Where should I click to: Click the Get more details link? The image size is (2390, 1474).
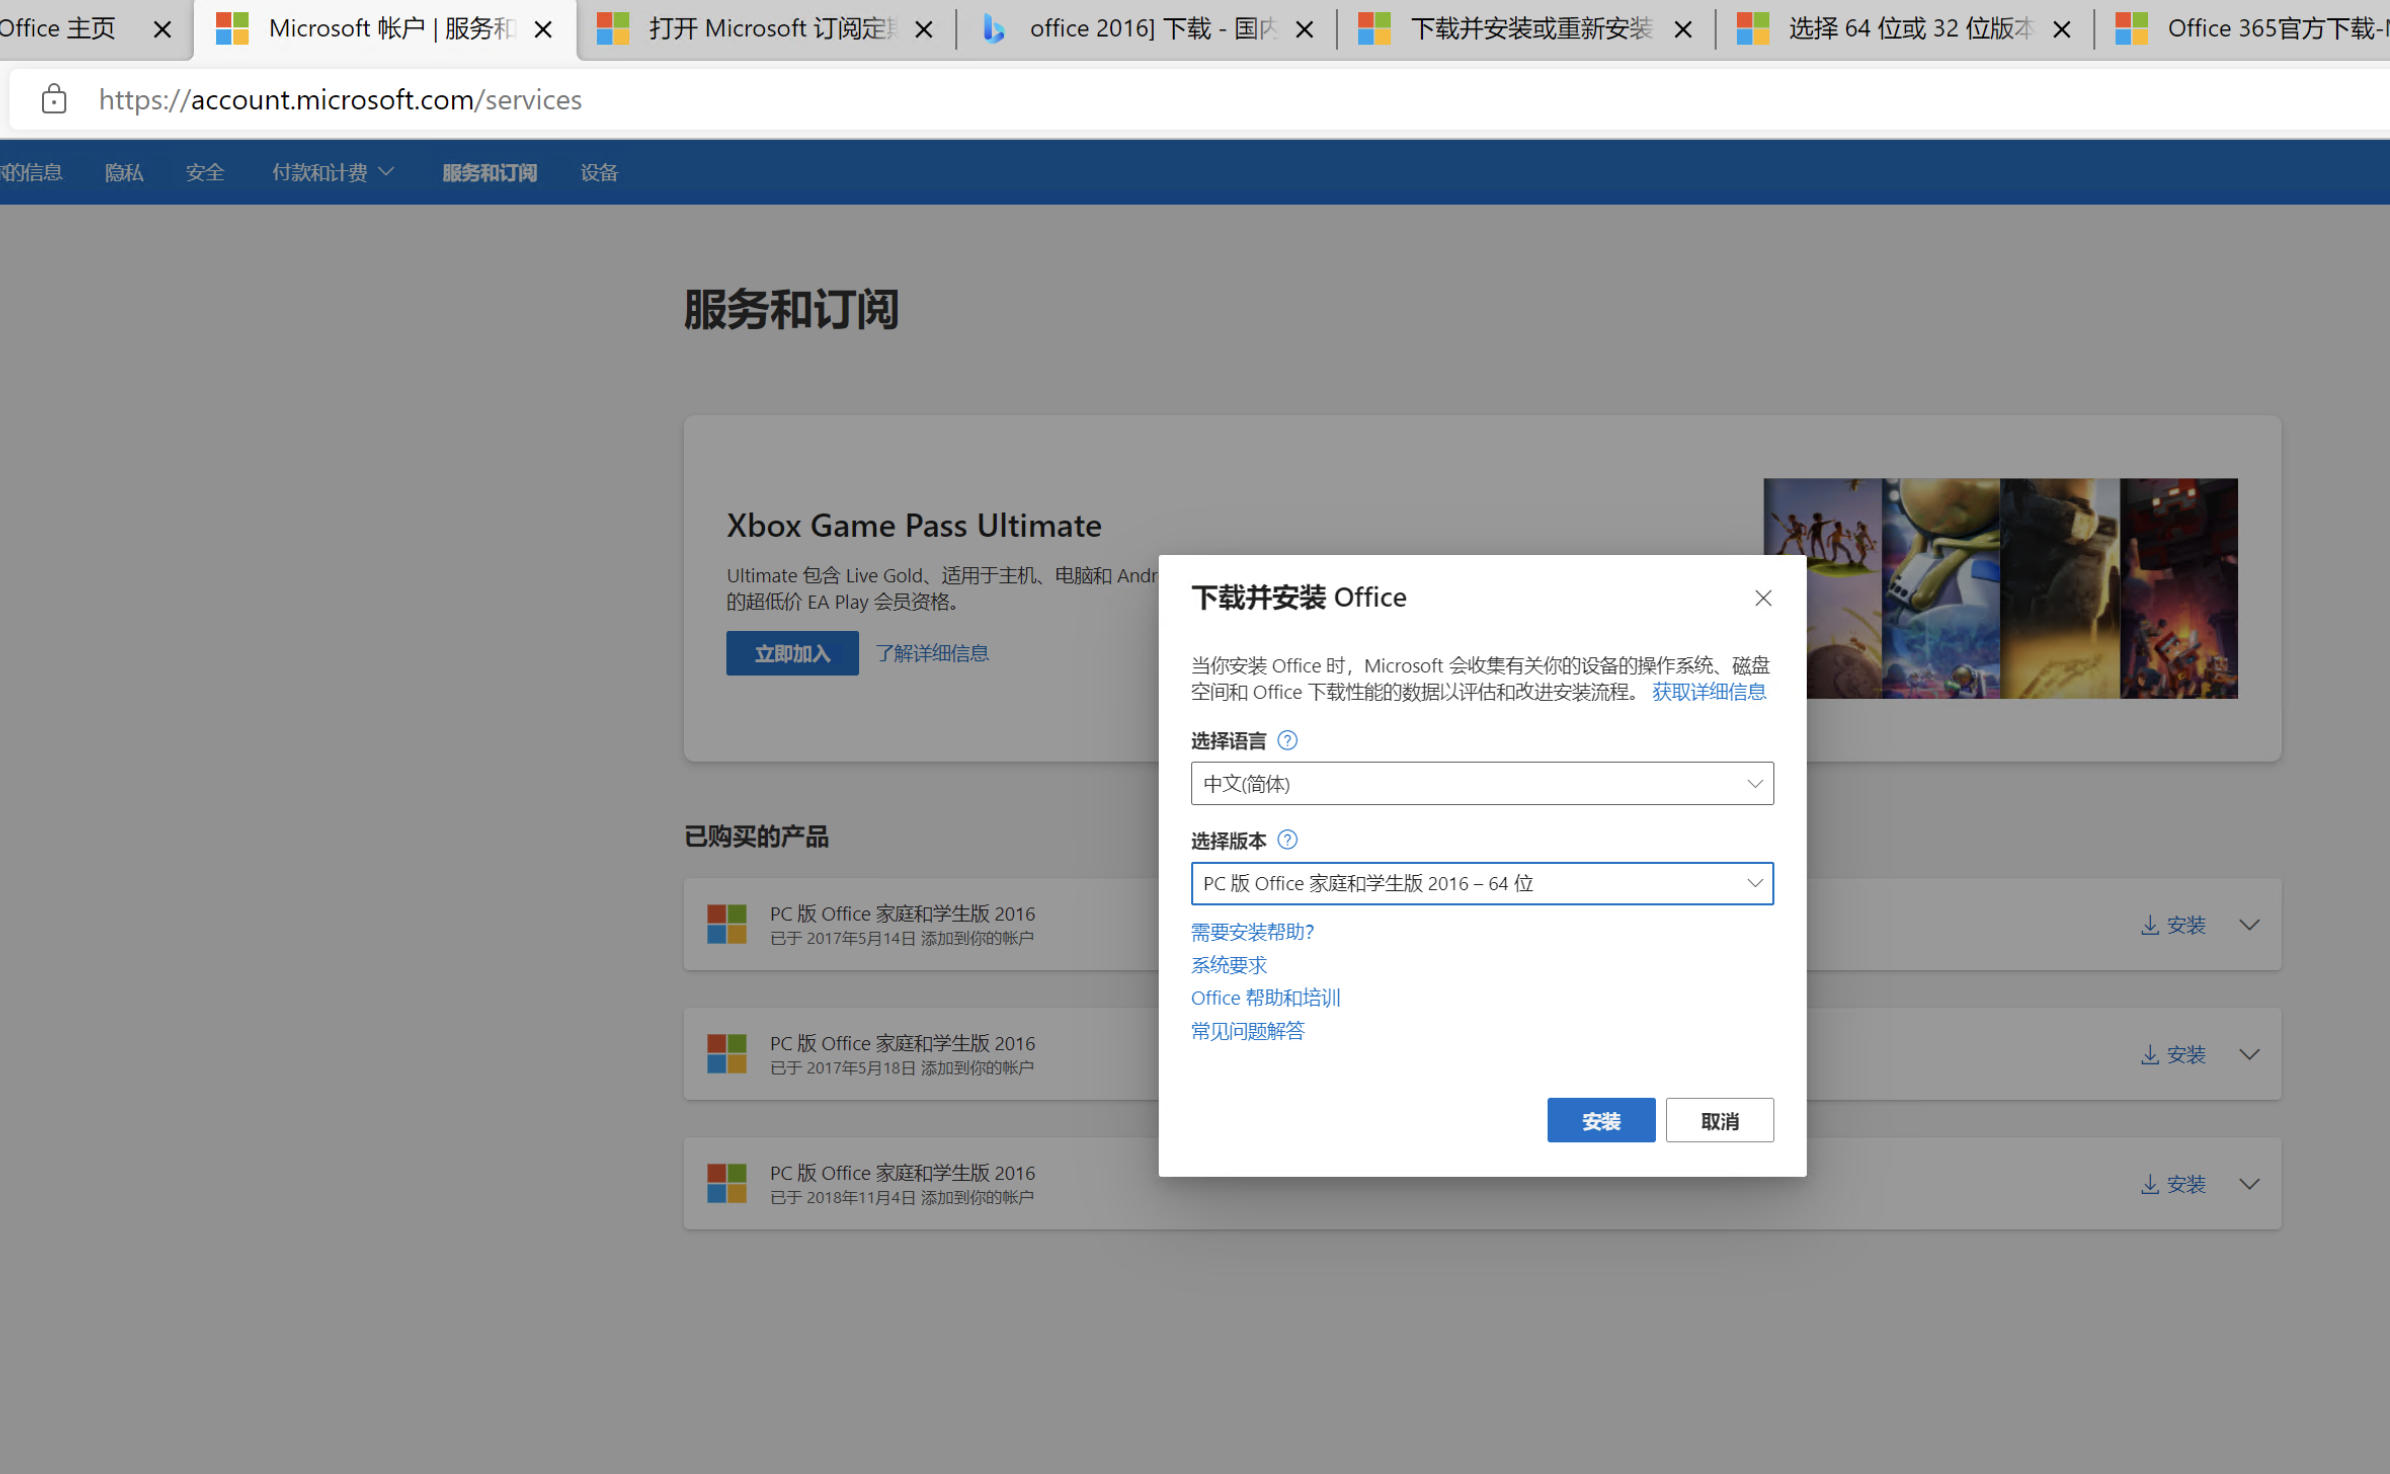click(x=1708, y=692)
